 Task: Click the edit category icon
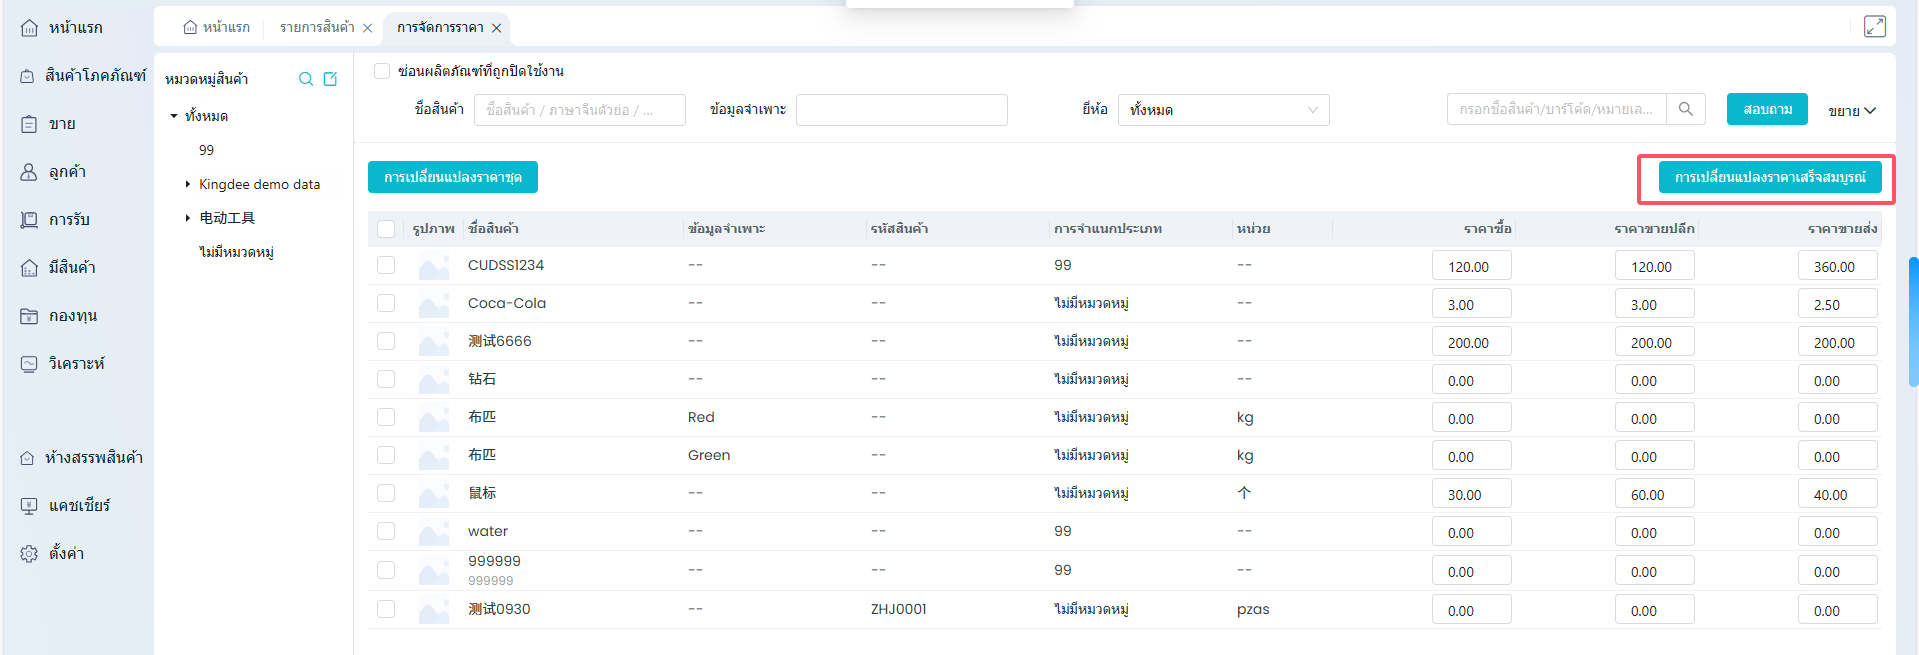[x=331, y=79]
